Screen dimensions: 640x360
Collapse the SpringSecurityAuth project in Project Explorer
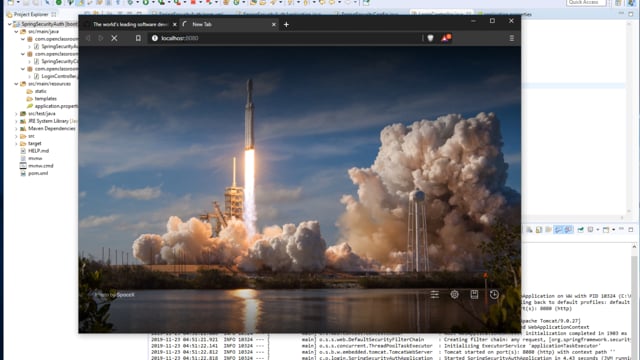[x=10, y=24]
